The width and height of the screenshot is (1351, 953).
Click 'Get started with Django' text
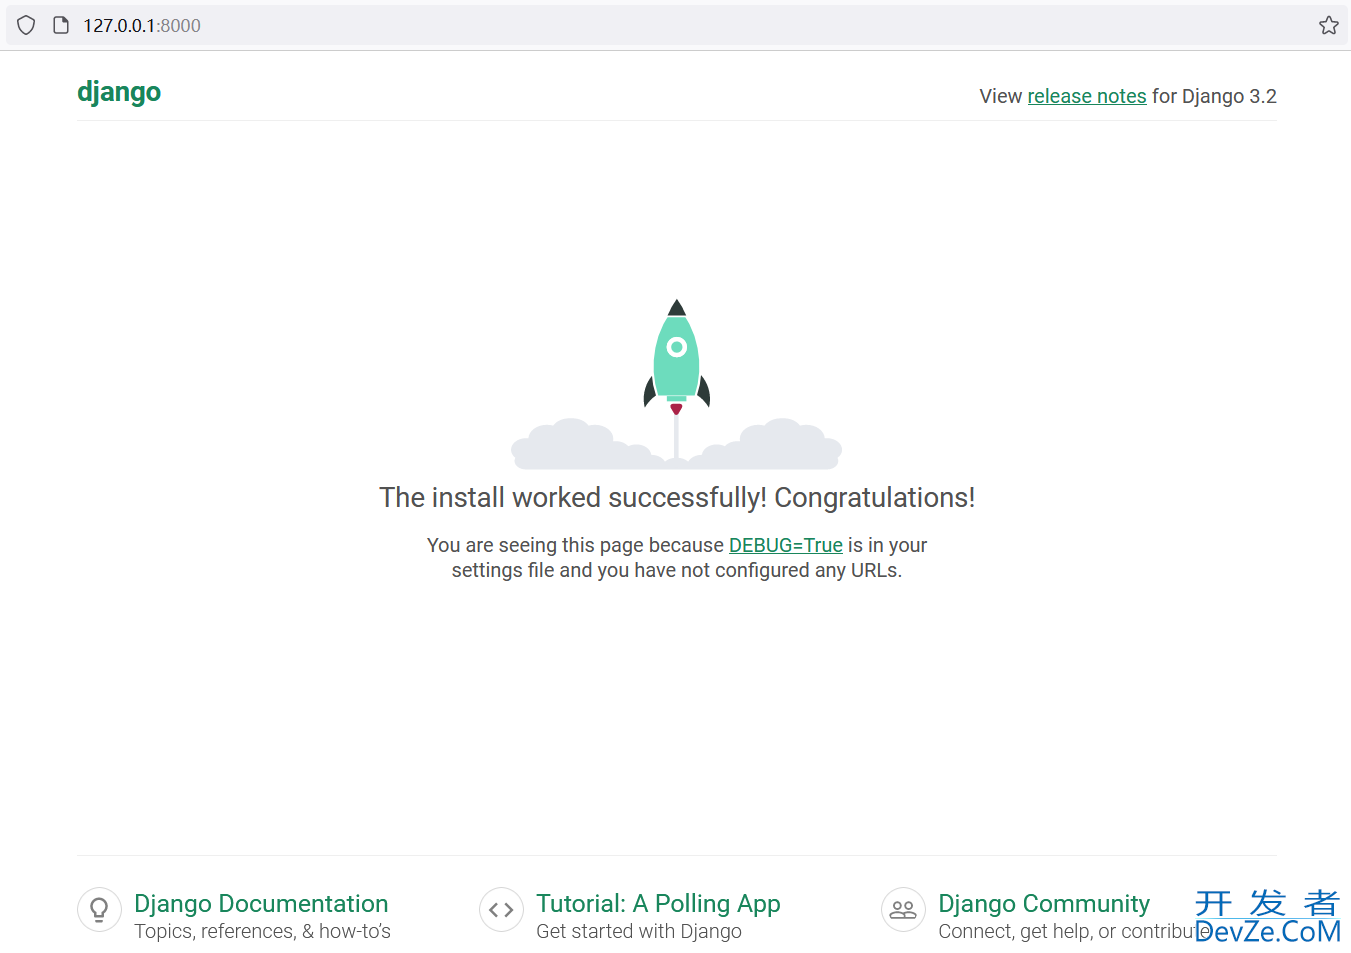click(x=639, y=931)
